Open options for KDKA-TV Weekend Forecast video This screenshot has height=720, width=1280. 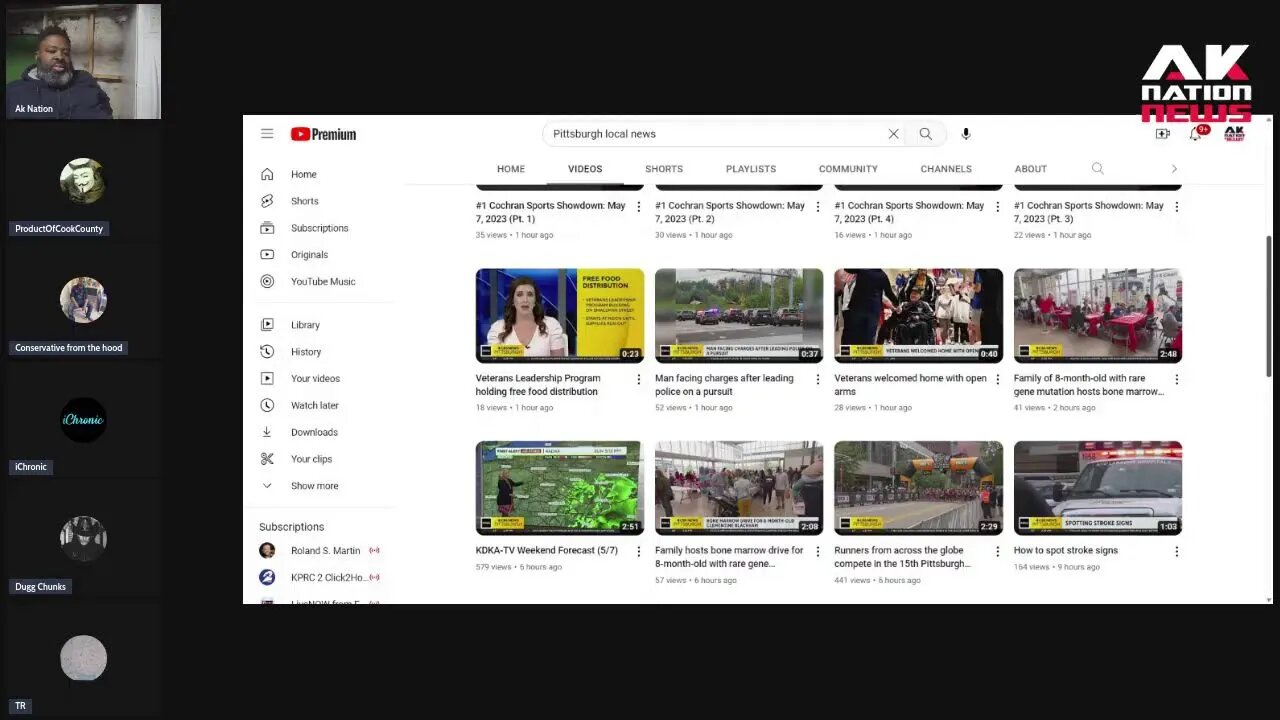(x=639, y=552)
